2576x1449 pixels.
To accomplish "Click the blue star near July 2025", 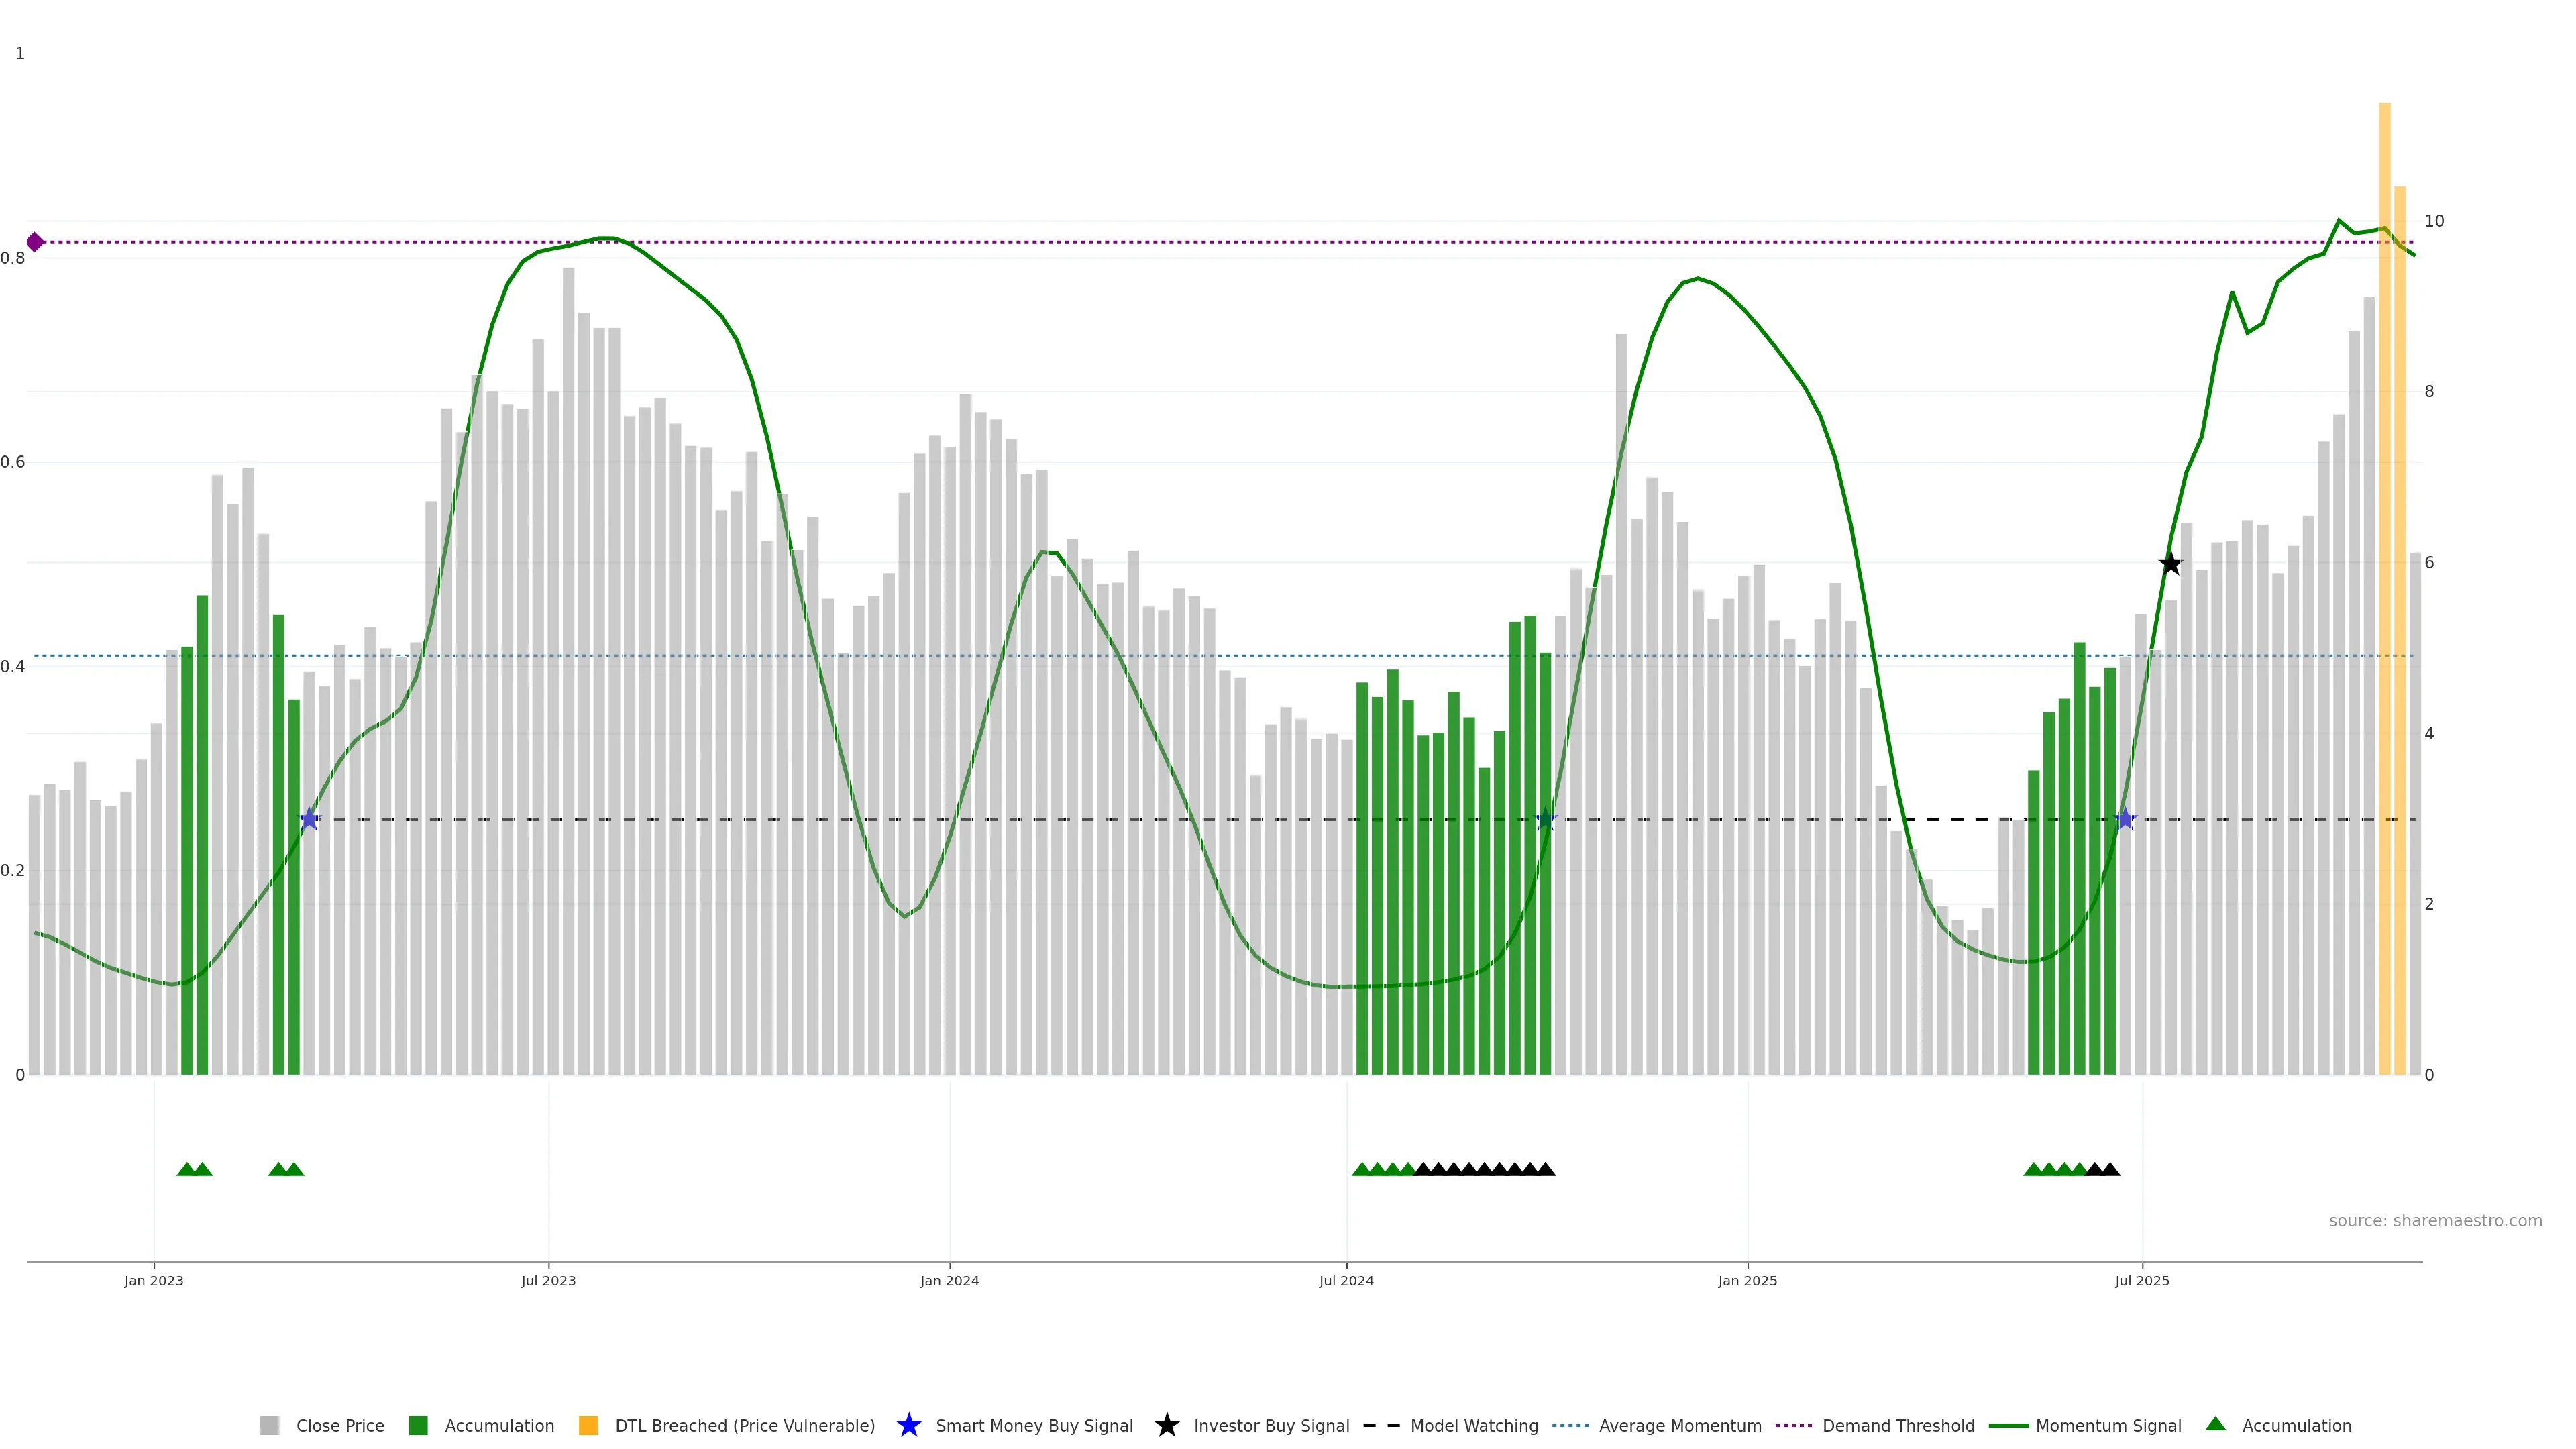I will click(x=2125, y=820).
